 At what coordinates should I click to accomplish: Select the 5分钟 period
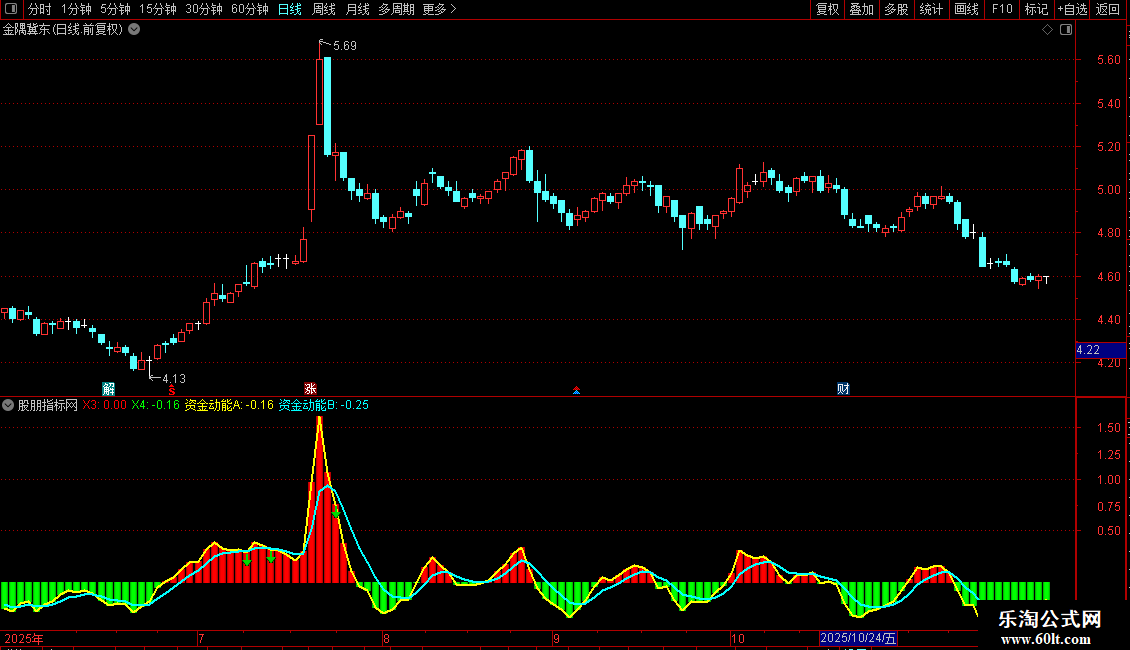point(115,9)
